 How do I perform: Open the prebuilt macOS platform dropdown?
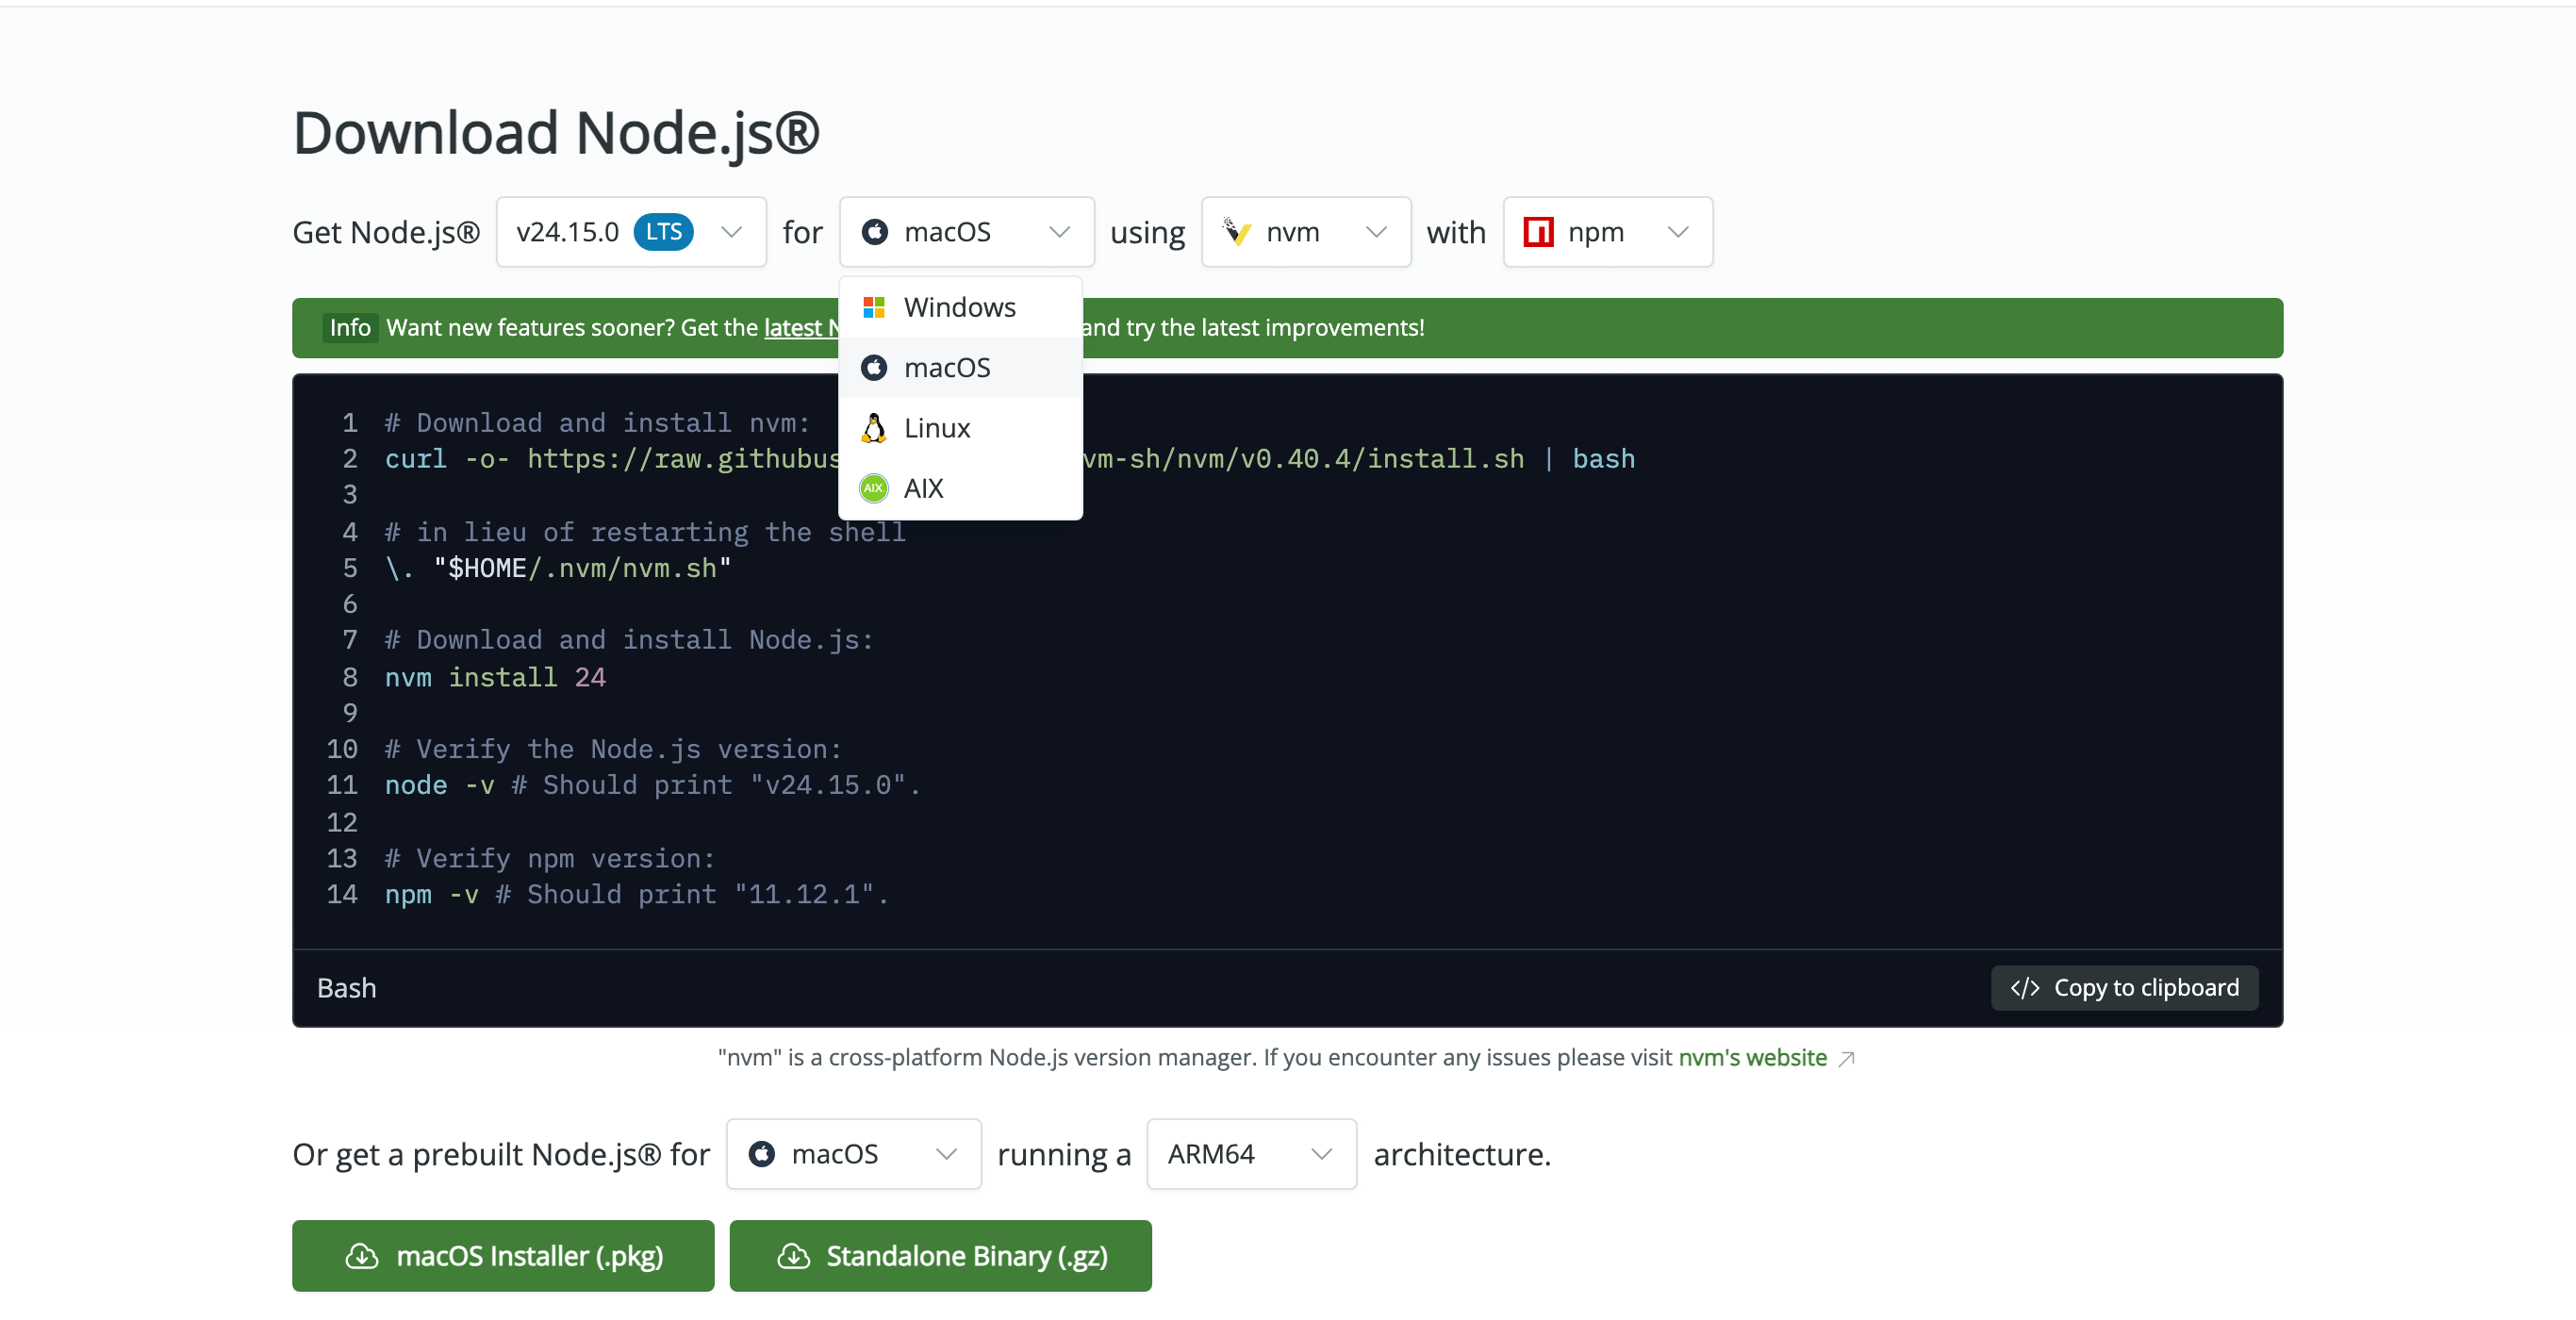point(853,1154)
